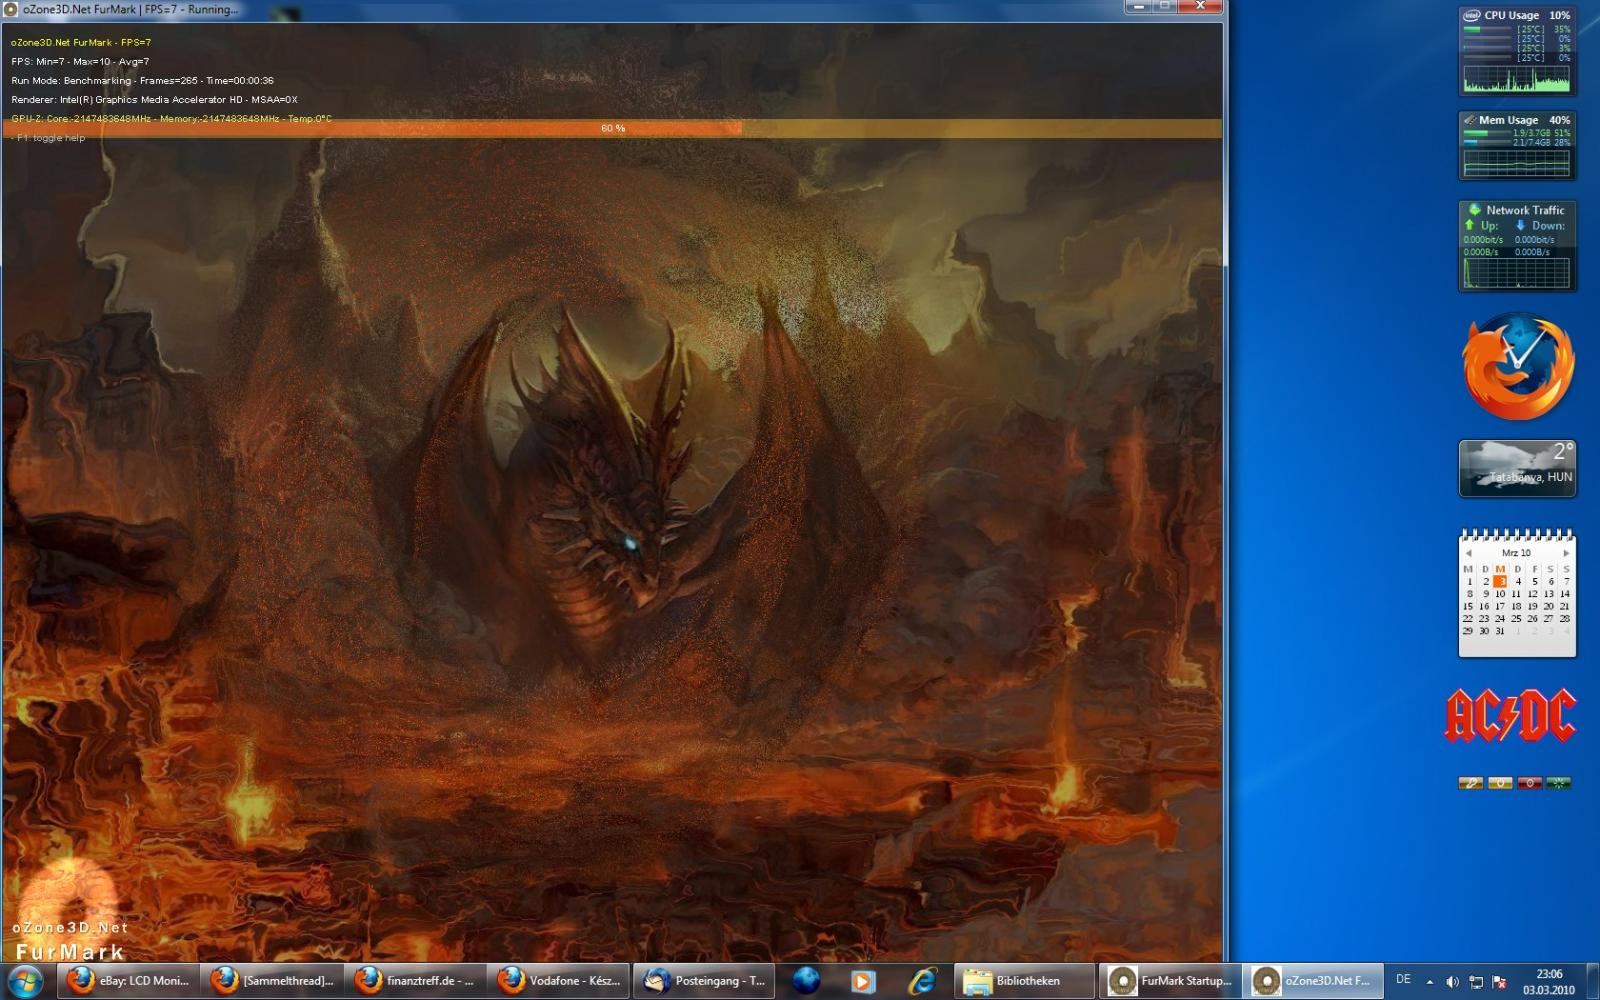This screenshot has width=1600, height=1000.
Task: Select the oZone3D.Net FurMark taskbar button
Action: click(x=1313, y=981)
